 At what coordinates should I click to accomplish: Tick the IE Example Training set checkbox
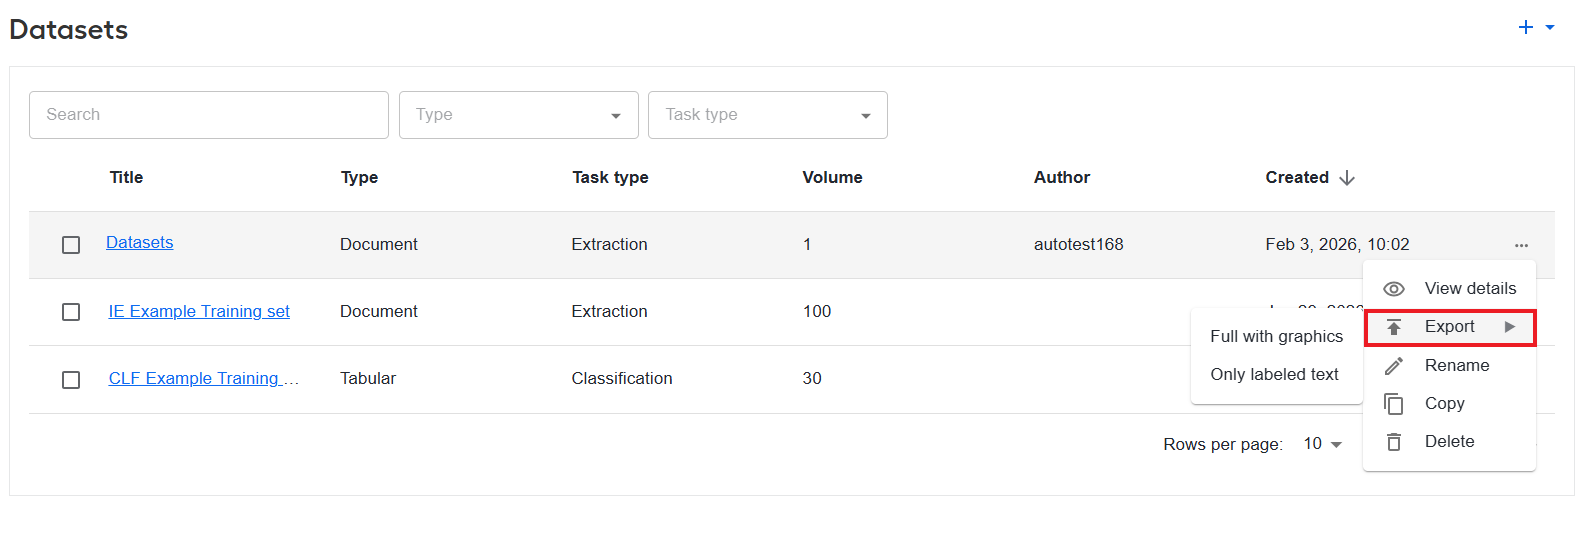pyautogui.click(x=71, y=312)
